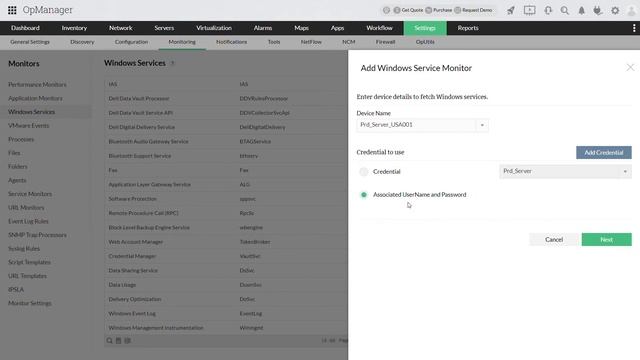Open the apps grid launcher icon
640x360 pixels.
[x=12, y=10]
